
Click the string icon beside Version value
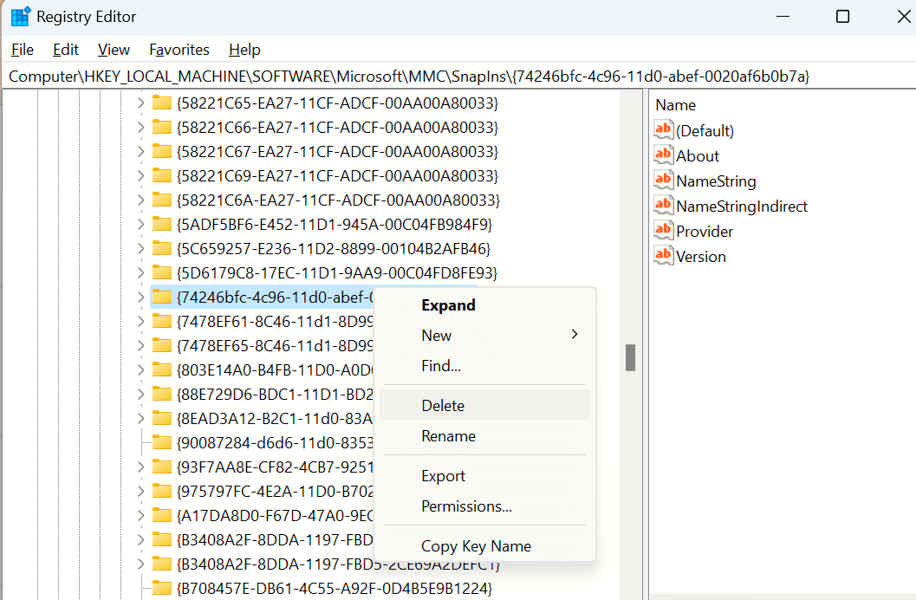tap(663, 256)
